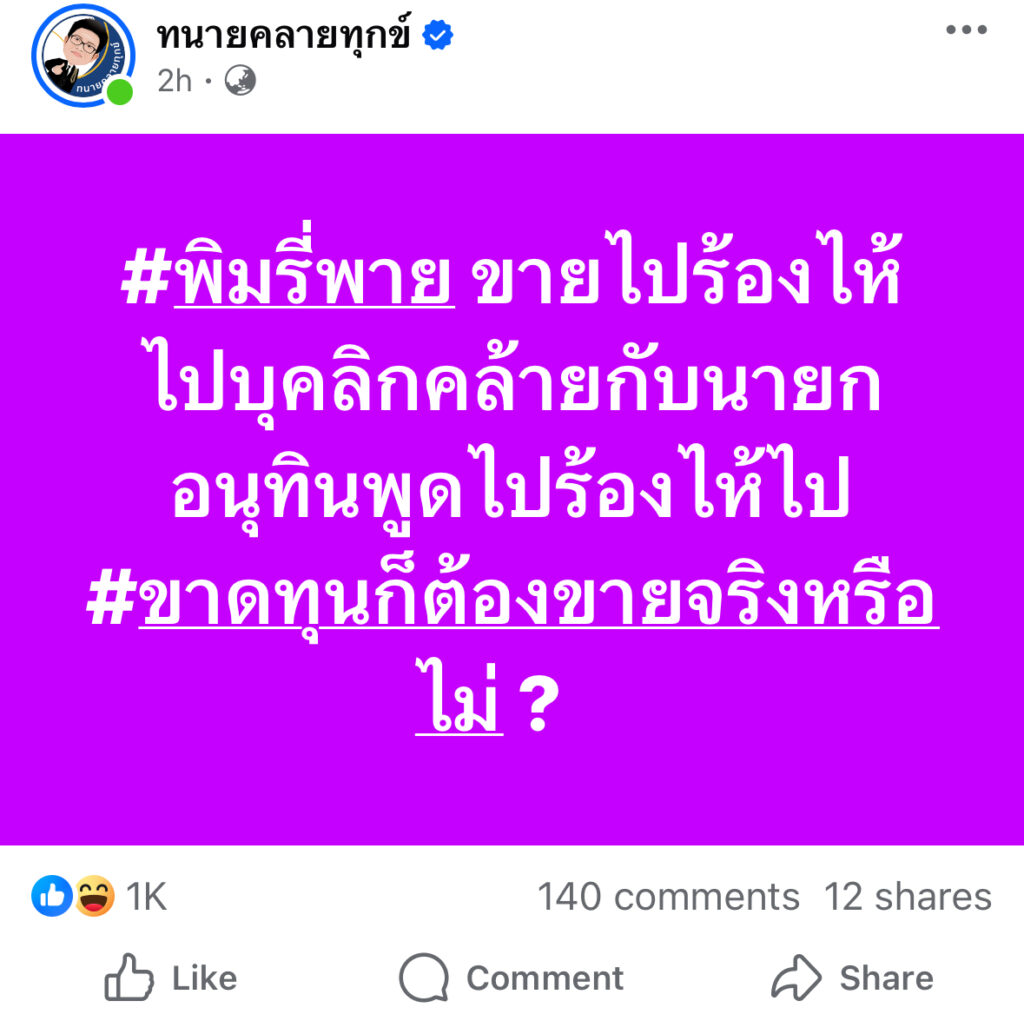Screen dimensions: 1024x1021
Task: Click the Haha laughing reaction emoji
Action: [x=94, y=896]
